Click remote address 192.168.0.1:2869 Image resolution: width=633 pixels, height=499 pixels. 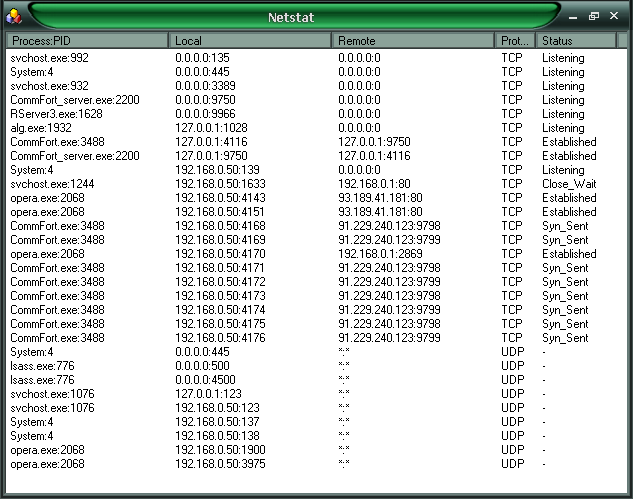[x=381, y=254]
